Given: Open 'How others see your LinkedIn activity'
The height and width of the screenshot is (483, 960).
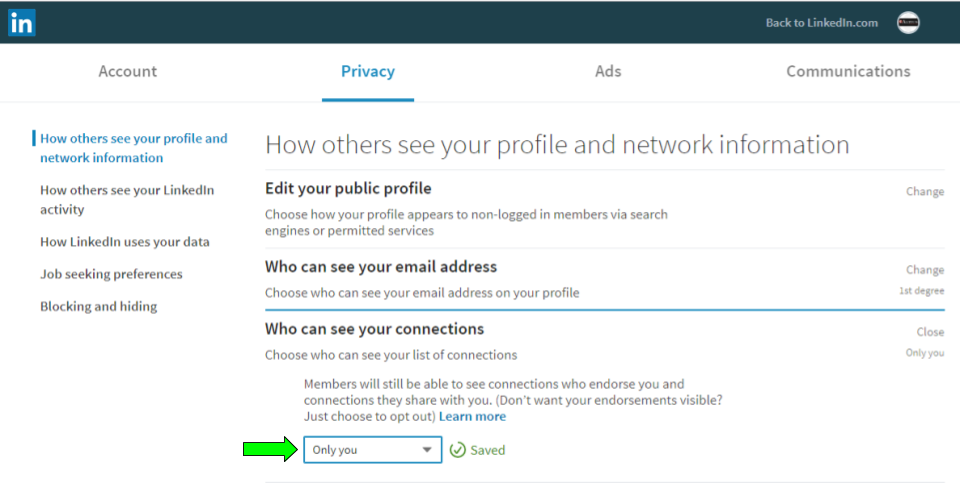Looking at the screenshot, I should (127, 199).
